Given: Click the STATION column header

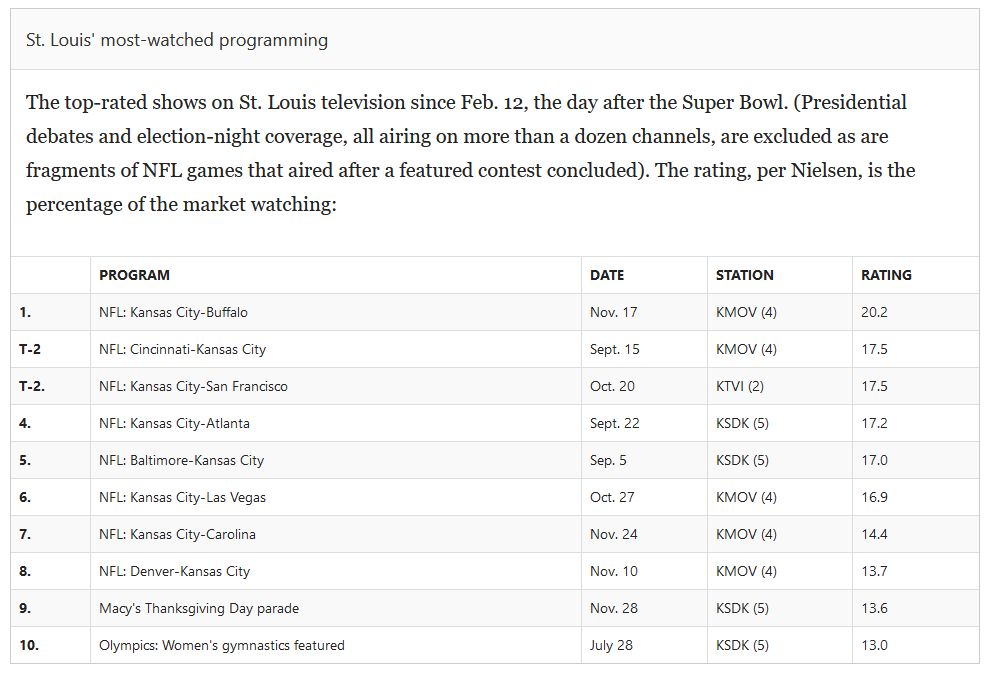Looking at the screenshot, I should click(x=744, y=275).
